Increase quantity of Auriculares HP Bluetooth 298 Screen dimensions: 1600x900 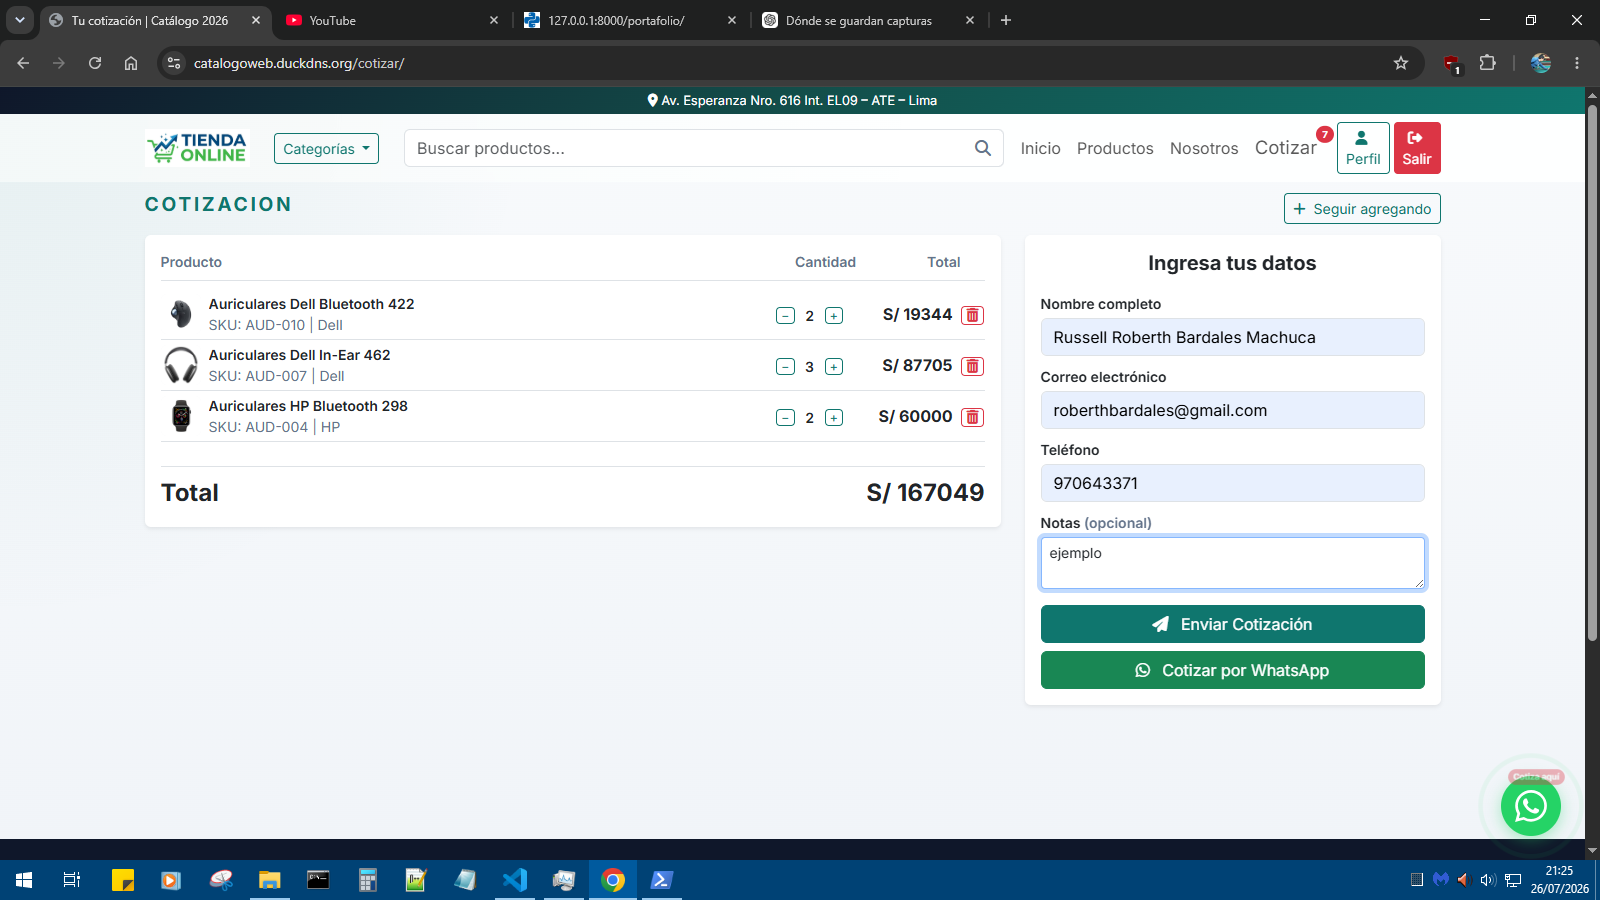click(x=834, y=418)
